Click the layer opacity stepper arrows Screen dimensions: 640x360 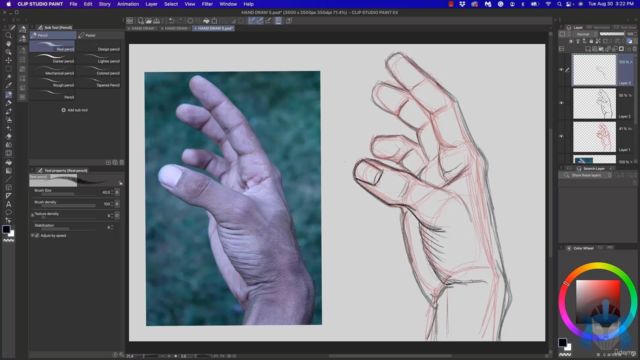coord(636,34)
